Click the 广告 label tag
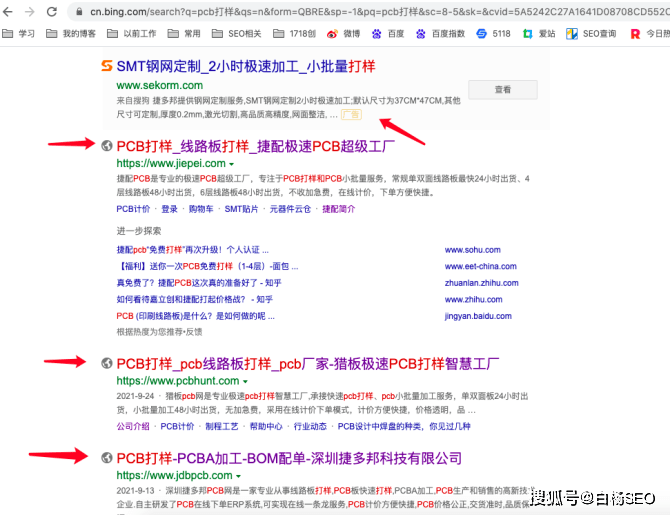670x515 pixels. 351,115
